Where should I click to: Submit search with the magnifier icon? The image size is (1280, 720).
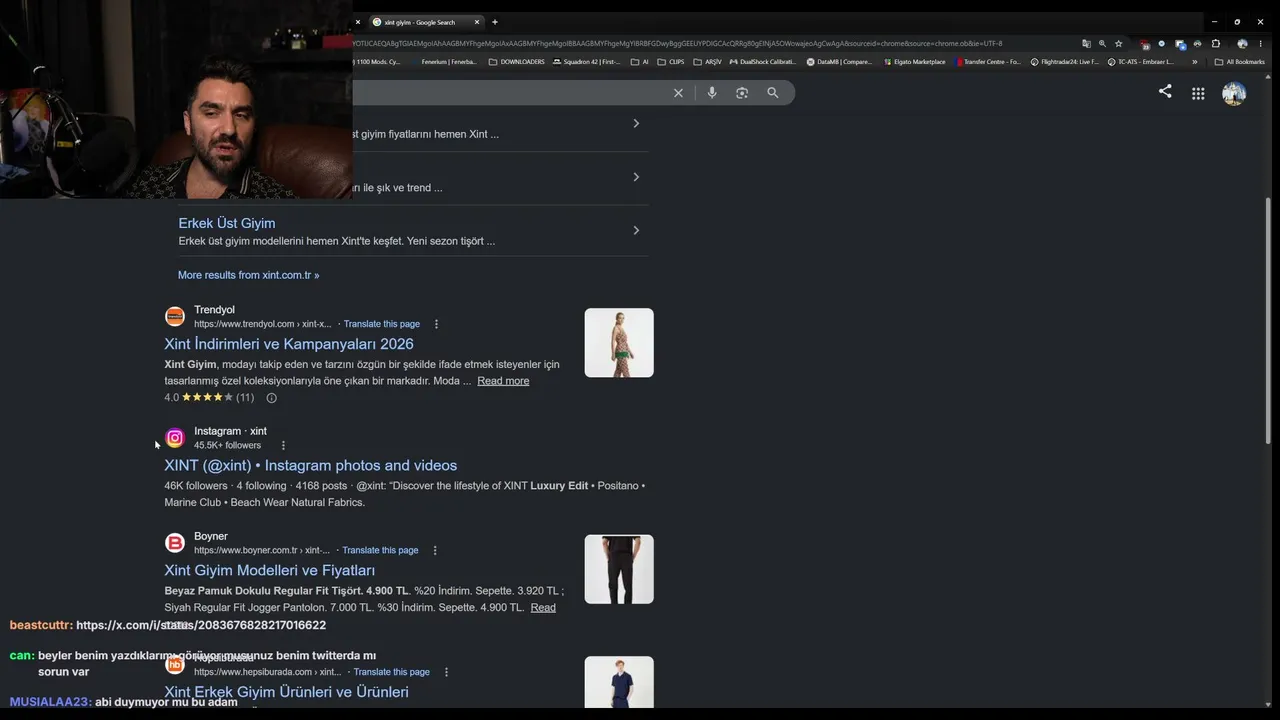773,93
